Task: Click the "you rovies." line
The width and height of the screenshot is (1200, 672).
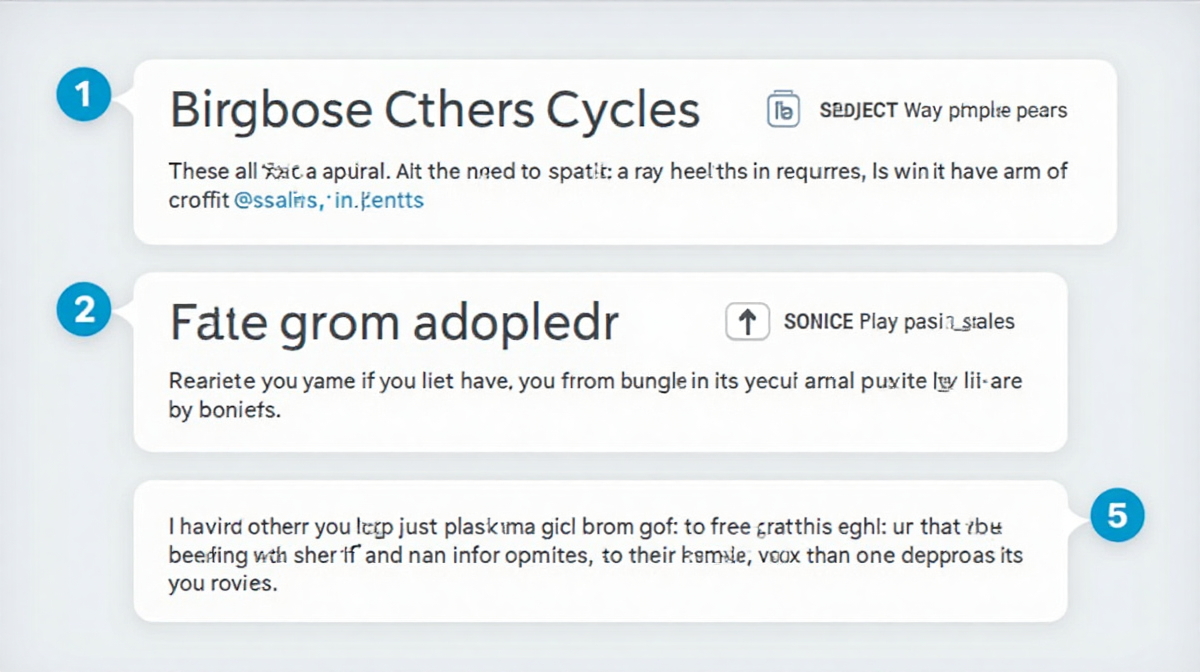Action: (221, 583)
